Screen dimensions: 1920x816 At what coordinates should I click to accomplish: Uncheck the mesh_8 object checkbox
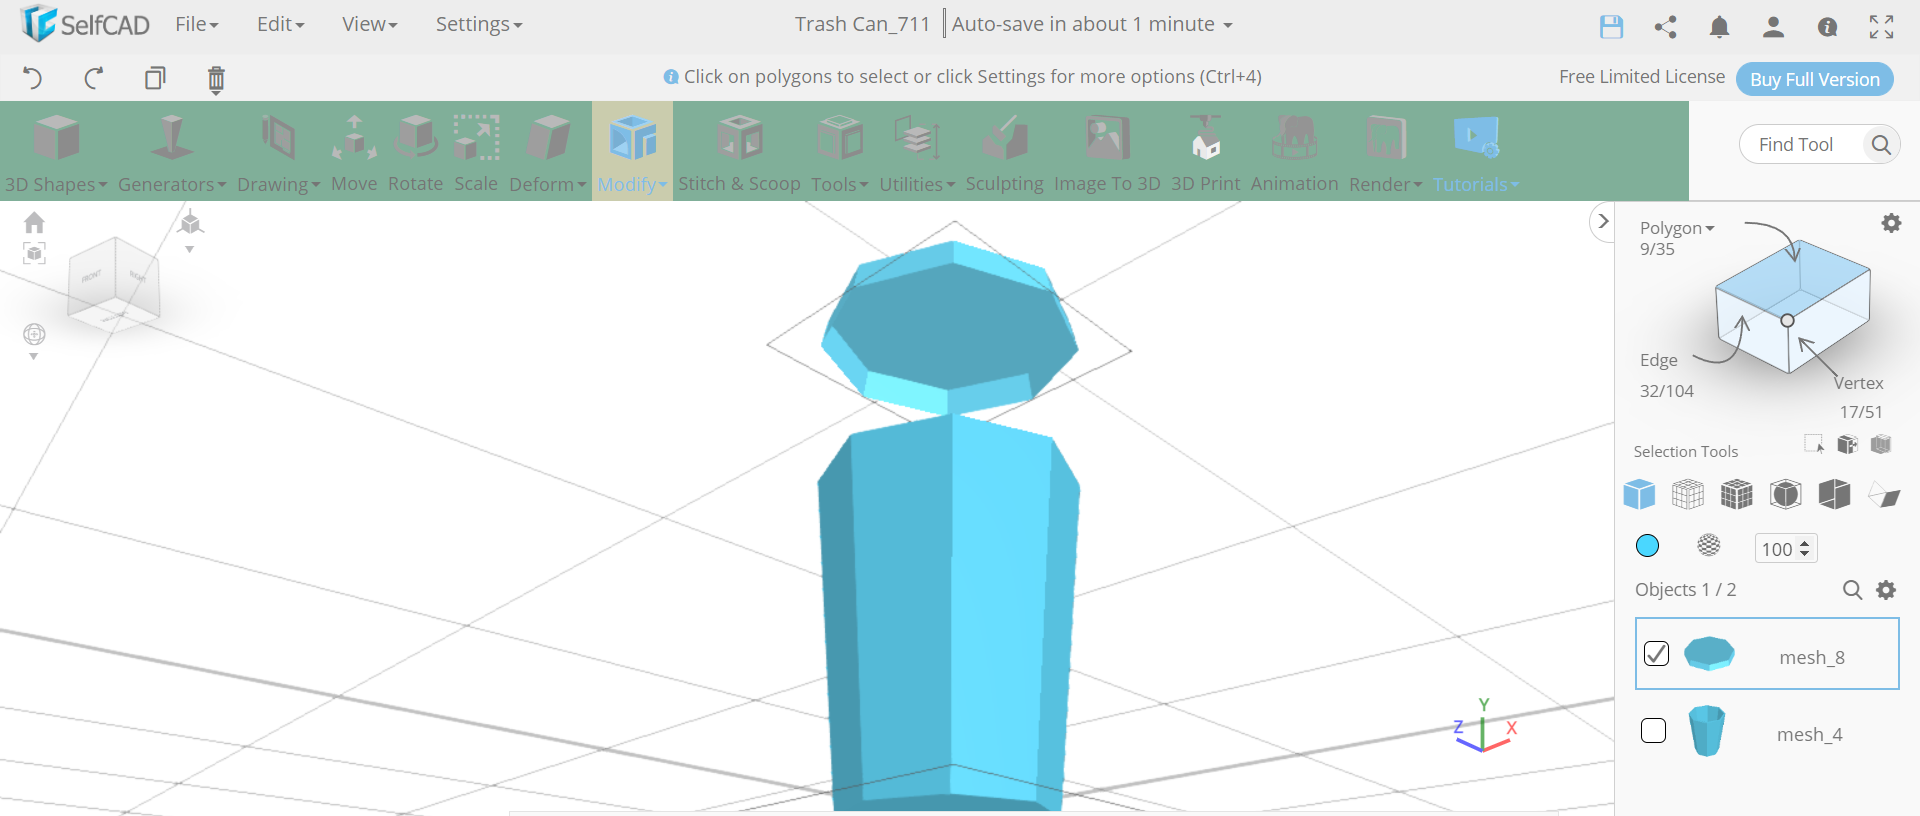pos(1656,653)
